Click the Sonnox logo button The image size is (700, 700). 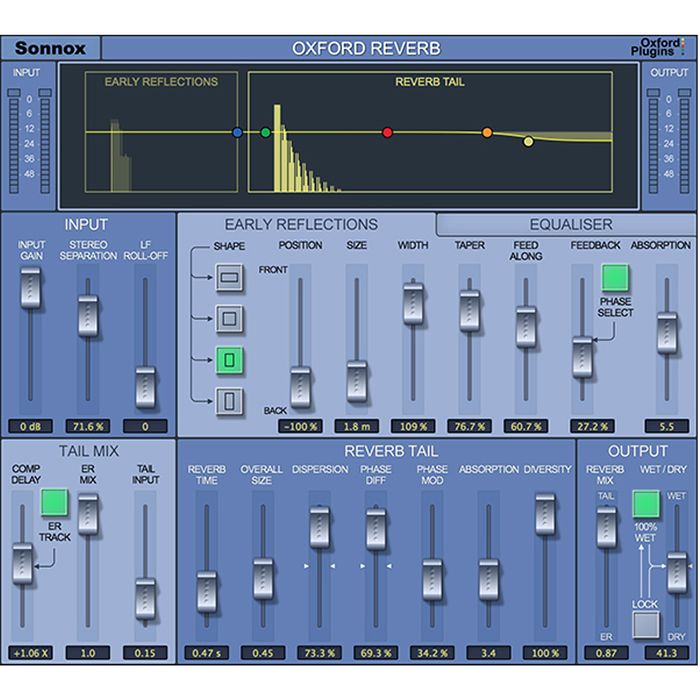50,48
